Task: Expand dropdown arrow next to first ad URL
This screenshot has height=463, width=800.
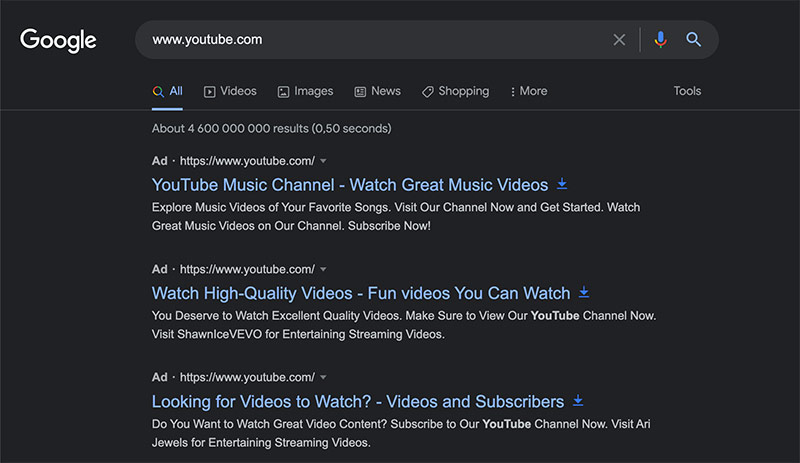Action: coord(324,161)
